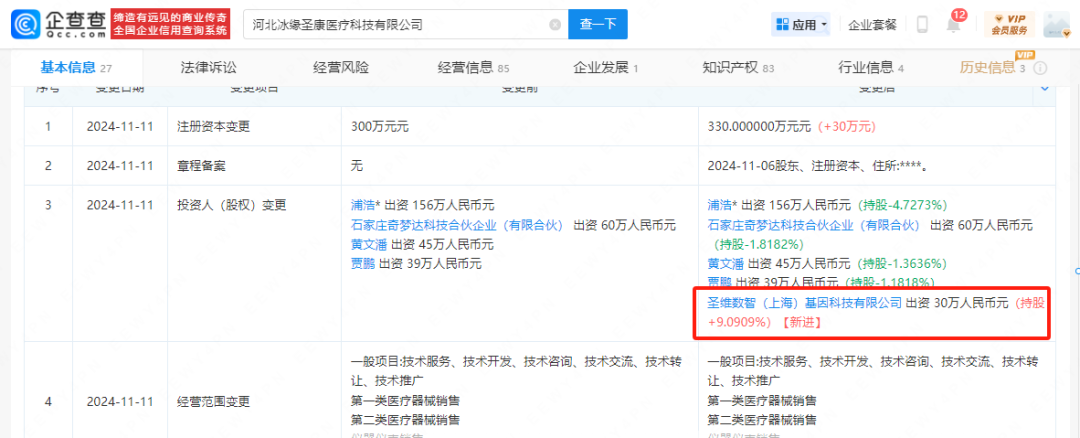Open 企业套餐 link
The width and height of the screenshot is (1080, 438).
click(872, 25)
